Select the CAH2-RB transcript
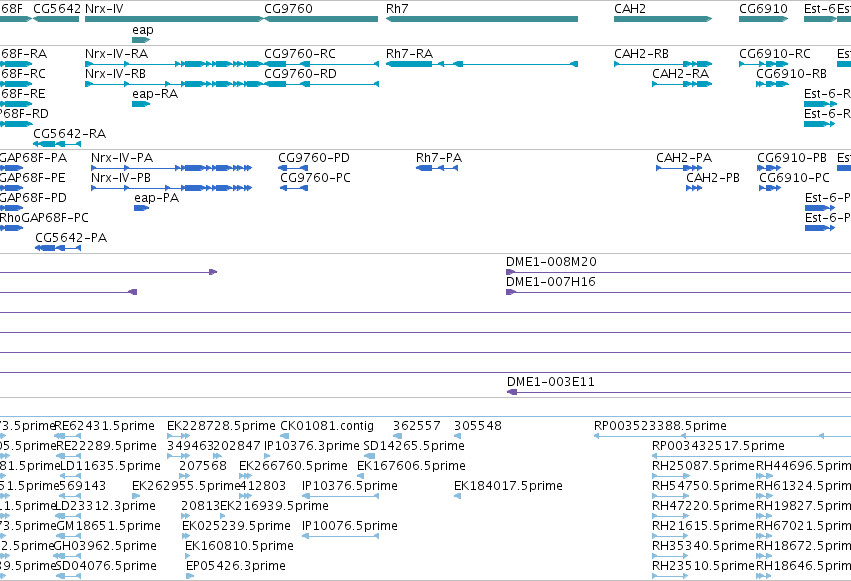 (x=663, y=64)
